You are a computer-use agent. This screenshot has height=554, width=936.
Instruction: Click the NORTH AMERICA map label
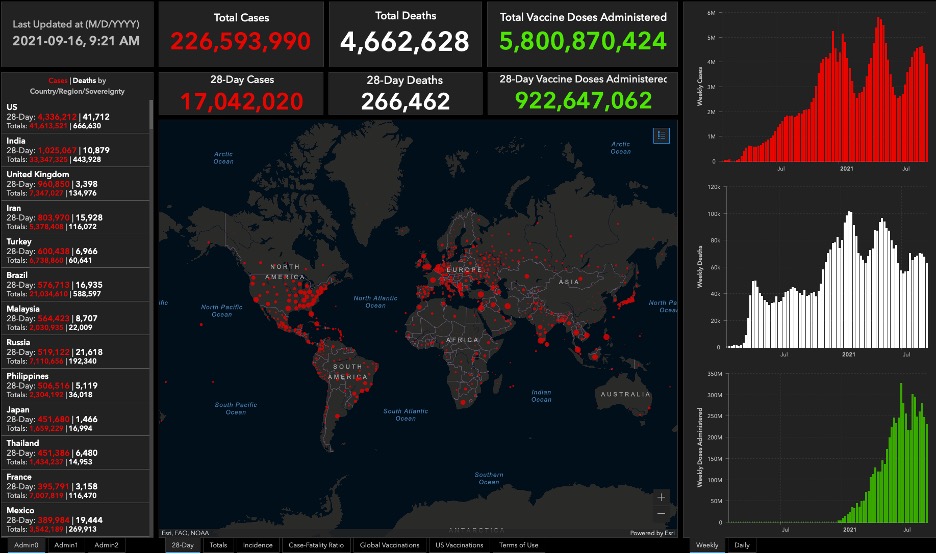285,272
